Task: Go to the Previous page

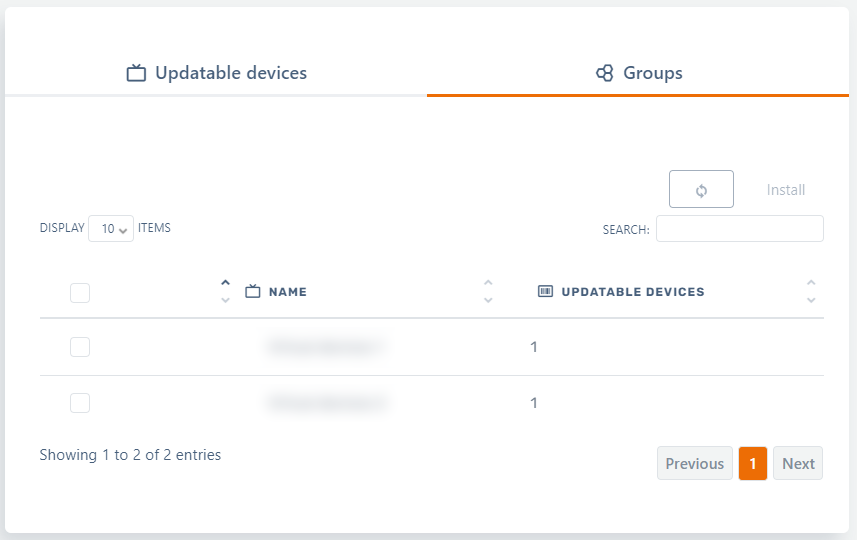Action: click(x=694, y=464)
